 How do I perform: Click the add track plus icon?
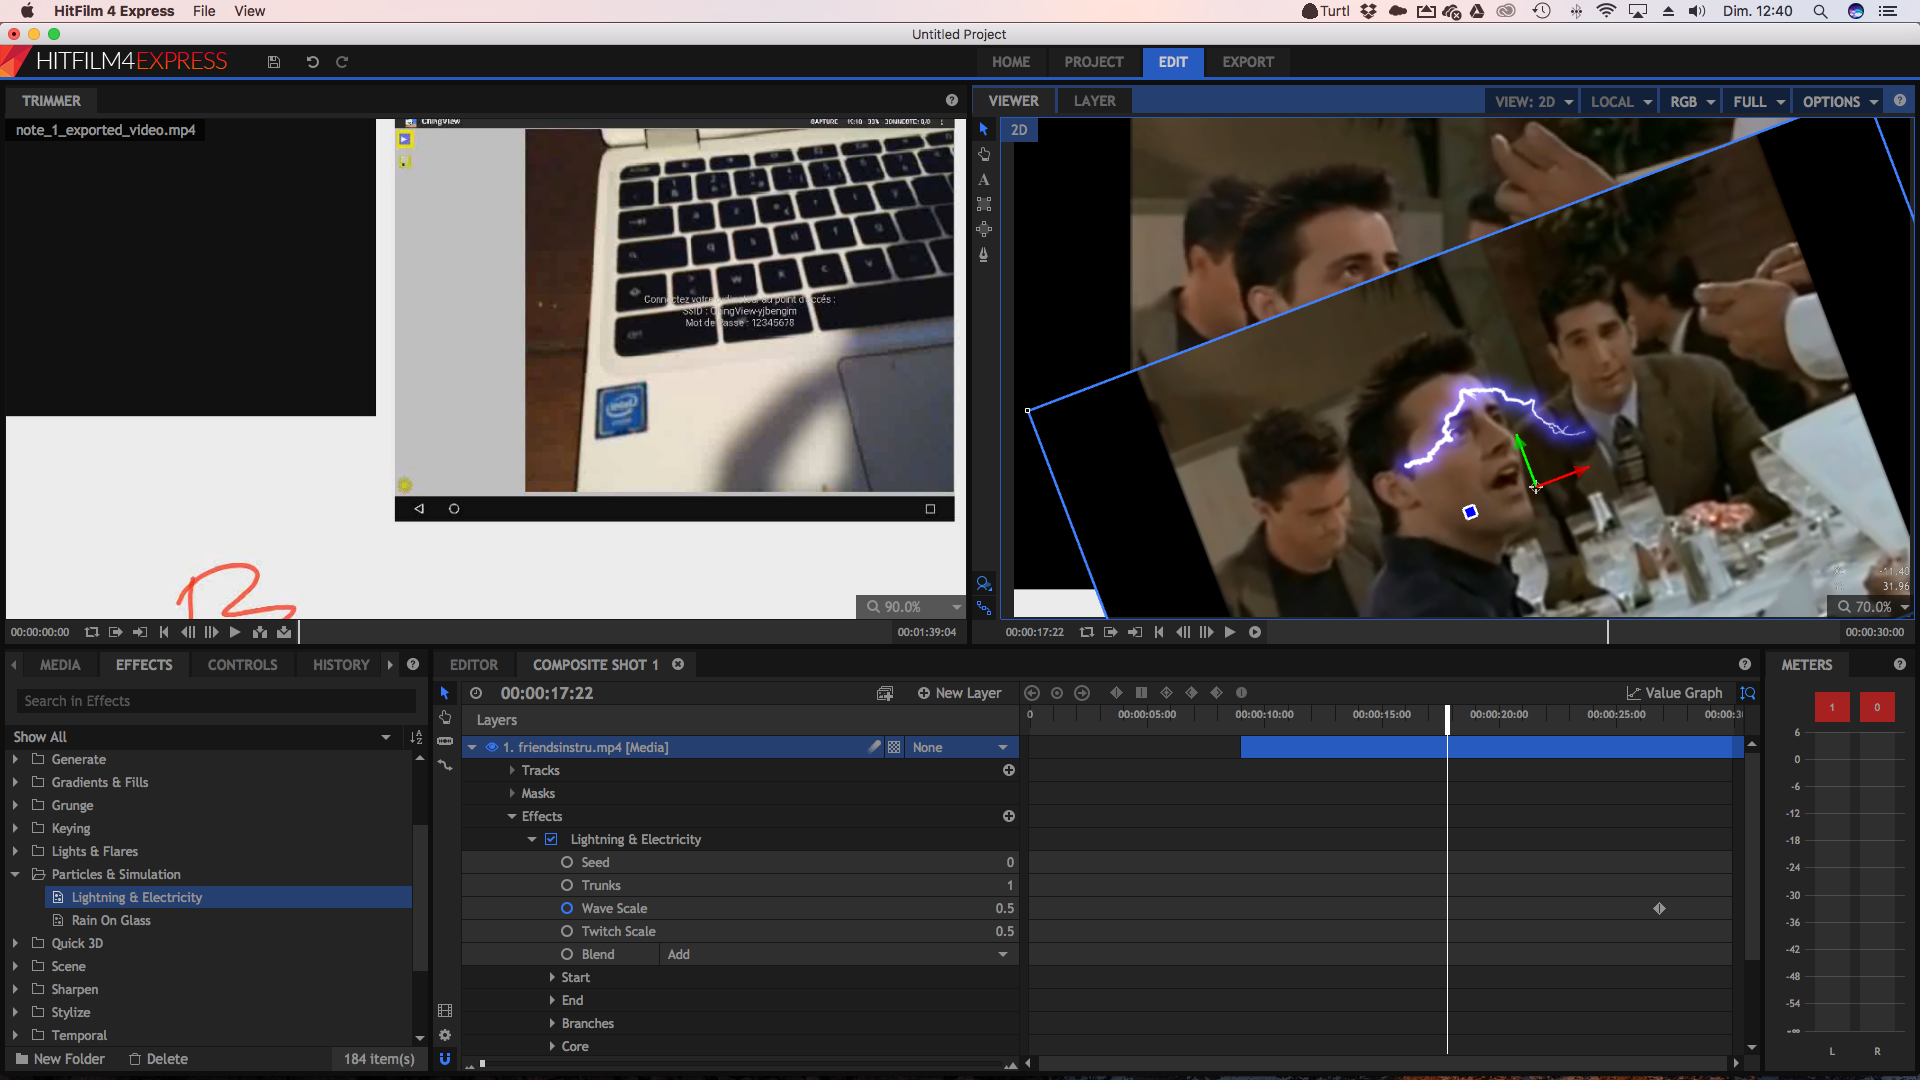click(1009, 770)
